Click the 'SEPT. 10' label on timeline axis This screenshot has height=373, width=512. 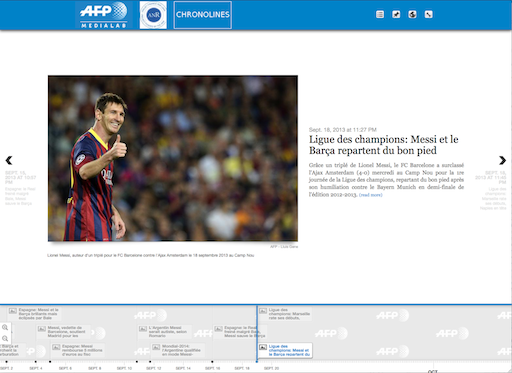click(x=124, y=368)
